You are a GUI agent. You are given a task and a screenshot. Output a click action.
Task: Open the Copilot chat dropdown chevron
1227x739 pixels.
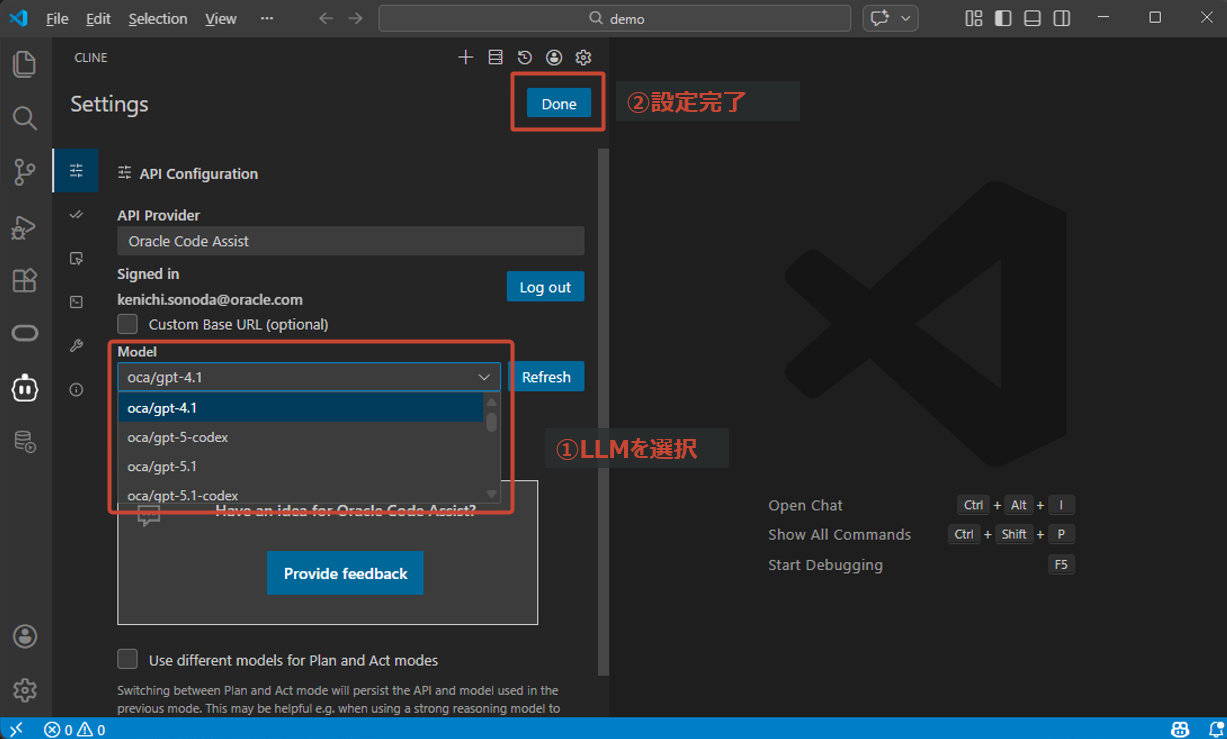click(906, 18)
